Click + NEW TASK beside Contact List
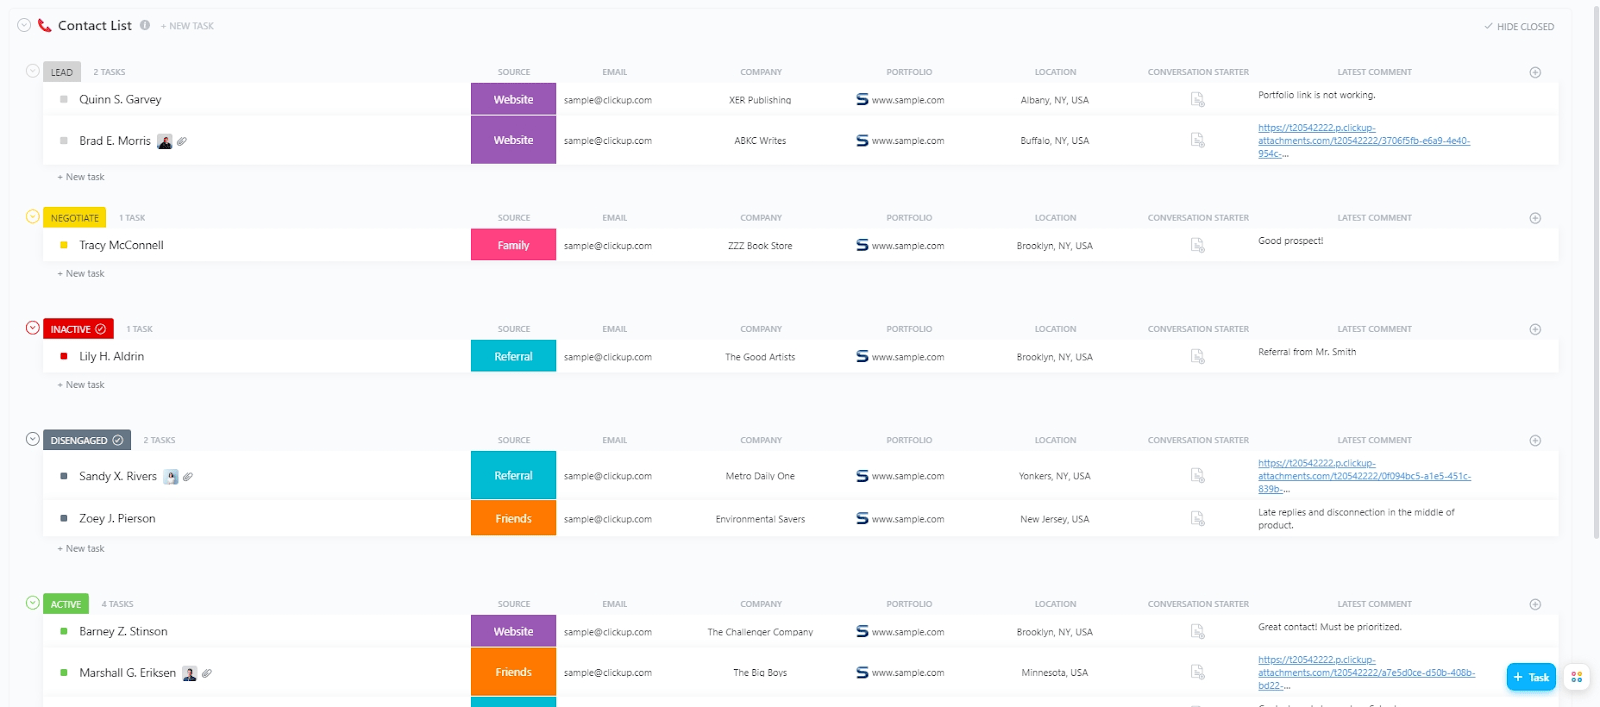The height and width of the screenshot is (707, 1600). coord(187,26)
